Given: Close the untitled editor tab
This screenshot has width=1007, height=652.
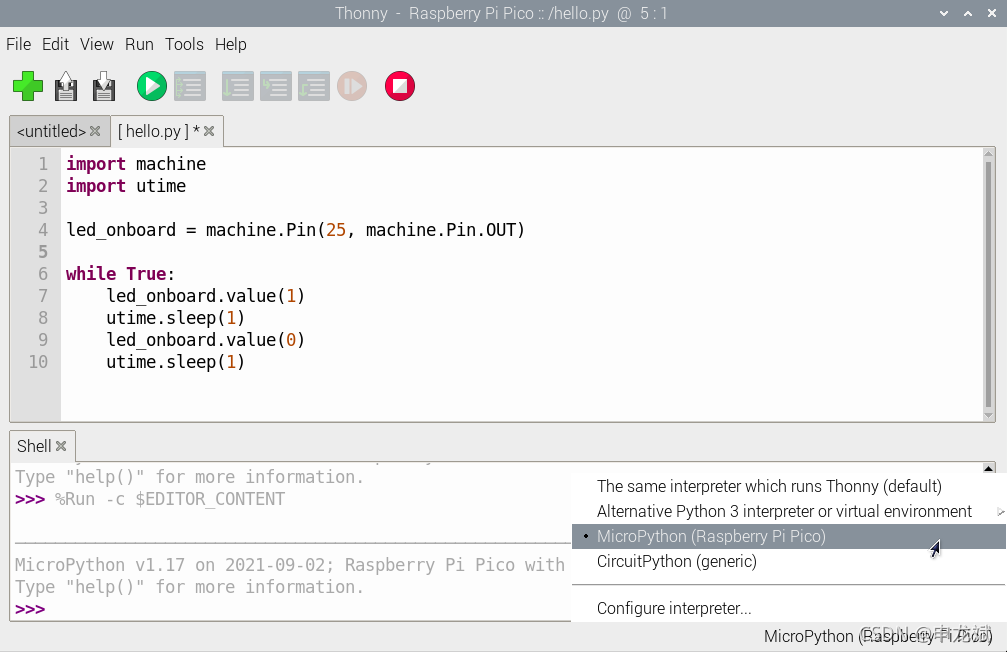Looking at the screenshot, I should tap(95, 131).
